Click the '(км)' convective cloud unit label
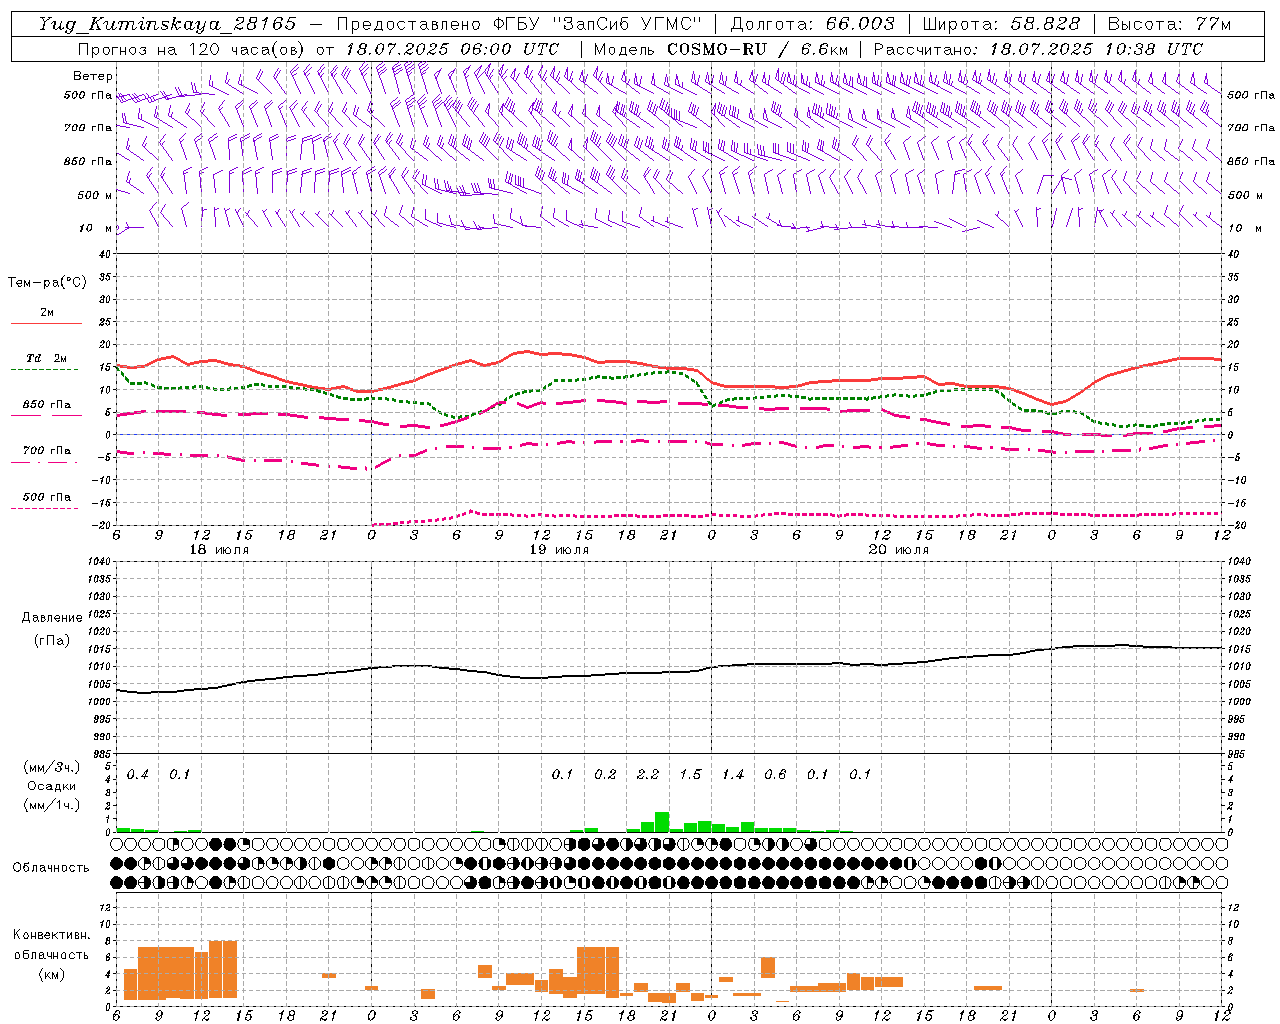The image size is (1280, 1024). tap(51, 975)
